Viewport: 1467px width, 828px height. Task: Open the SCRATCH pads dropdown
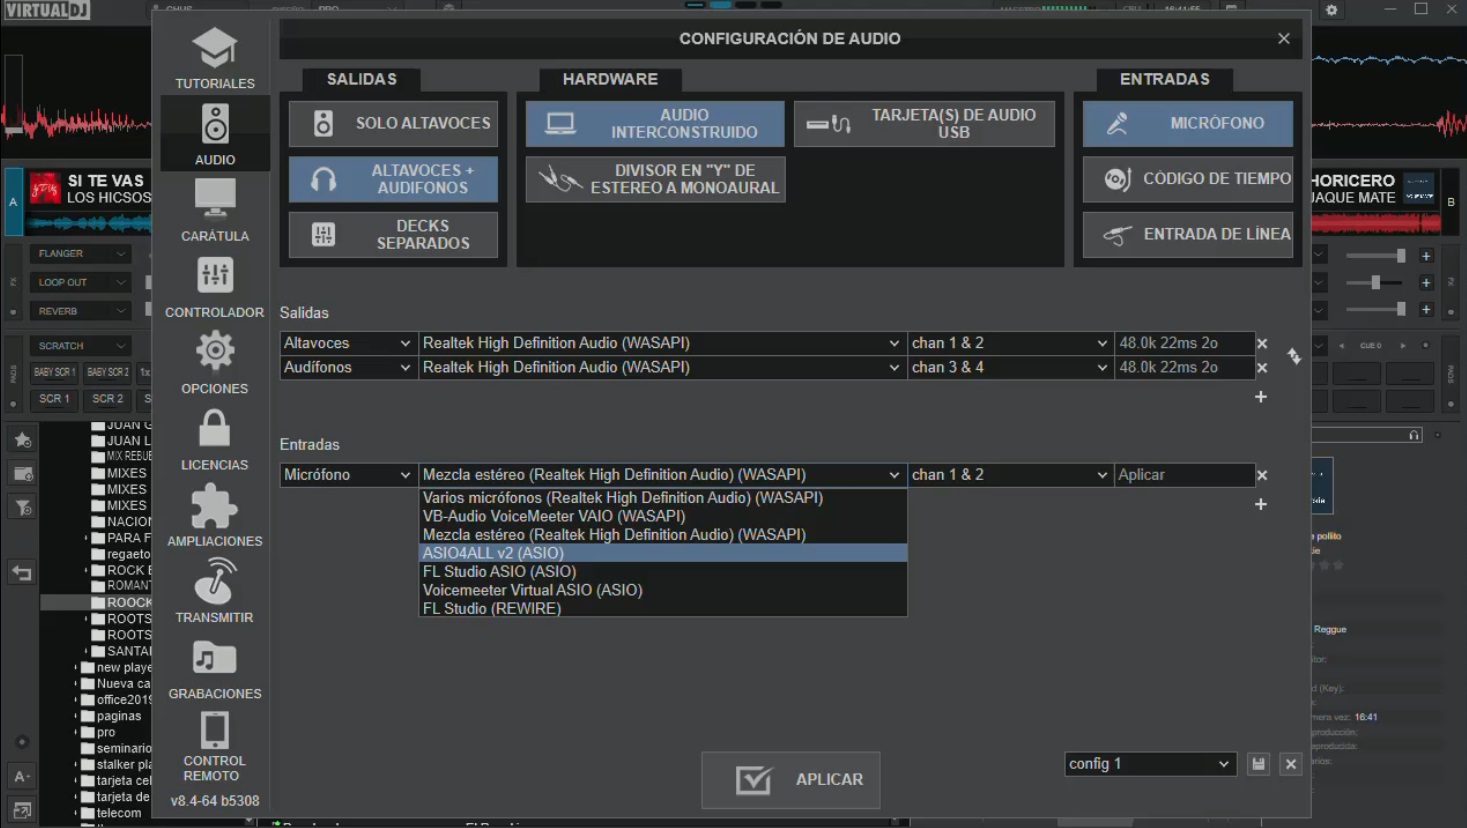point(81,346)
